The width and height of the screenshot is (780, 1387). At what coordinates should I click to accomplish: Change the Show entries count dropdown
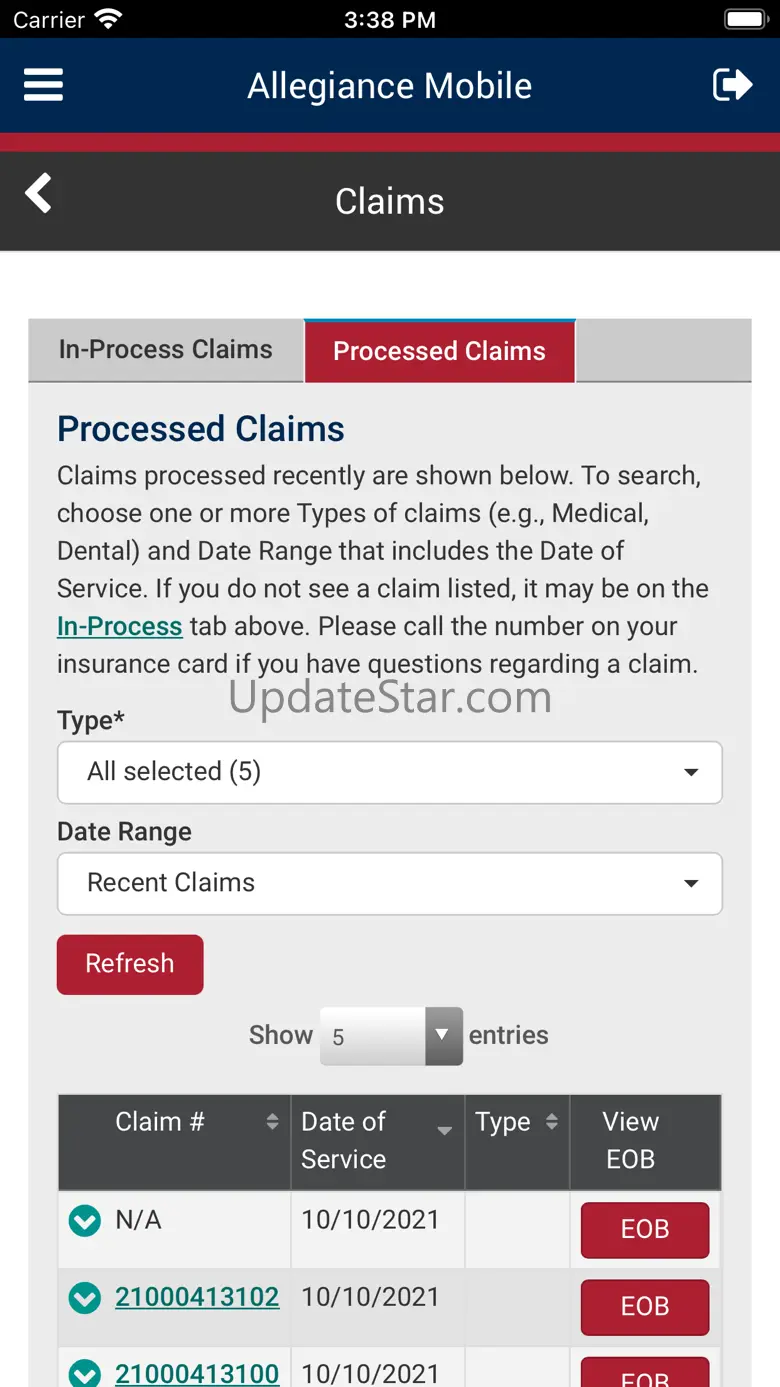[x=391, y=1036]
